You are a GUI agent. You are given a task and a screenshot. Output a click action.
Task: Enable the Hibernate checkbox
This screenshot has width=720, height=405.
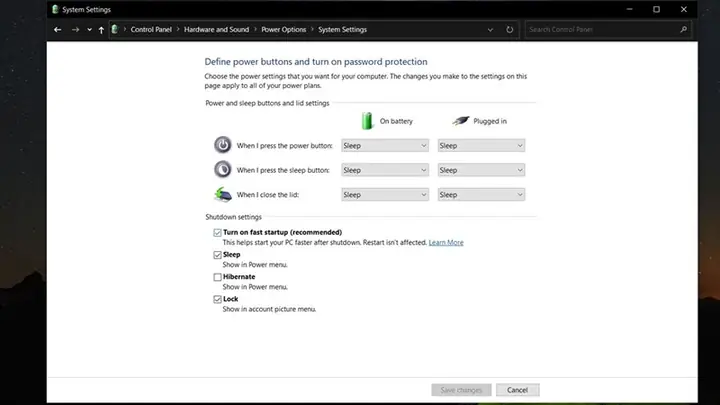coord(217,277)
